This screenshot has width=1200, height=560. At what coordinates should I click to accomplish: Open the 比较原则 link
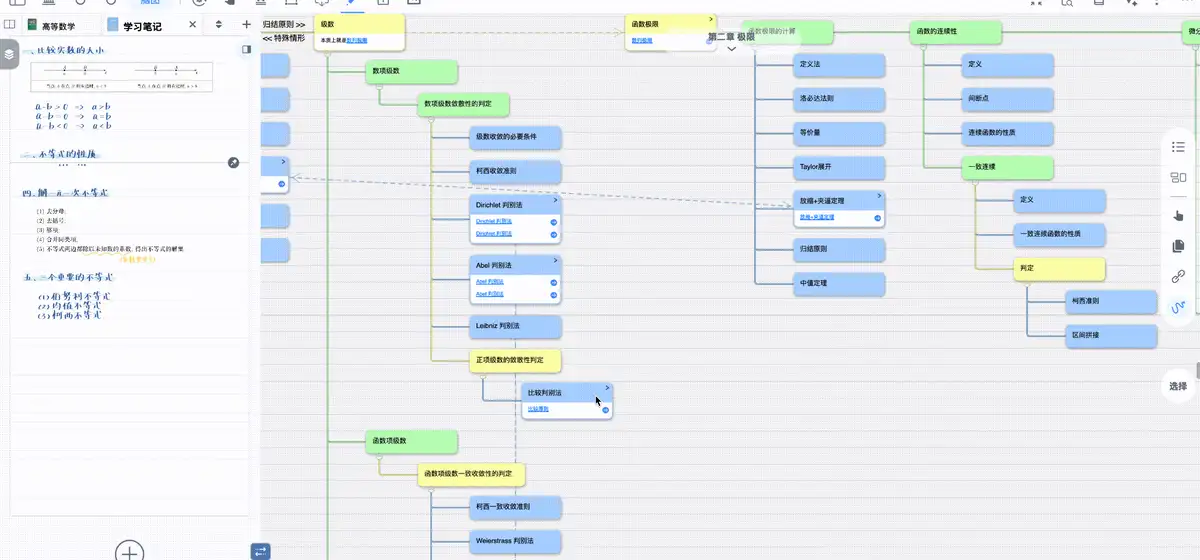(x=538, y=409)
